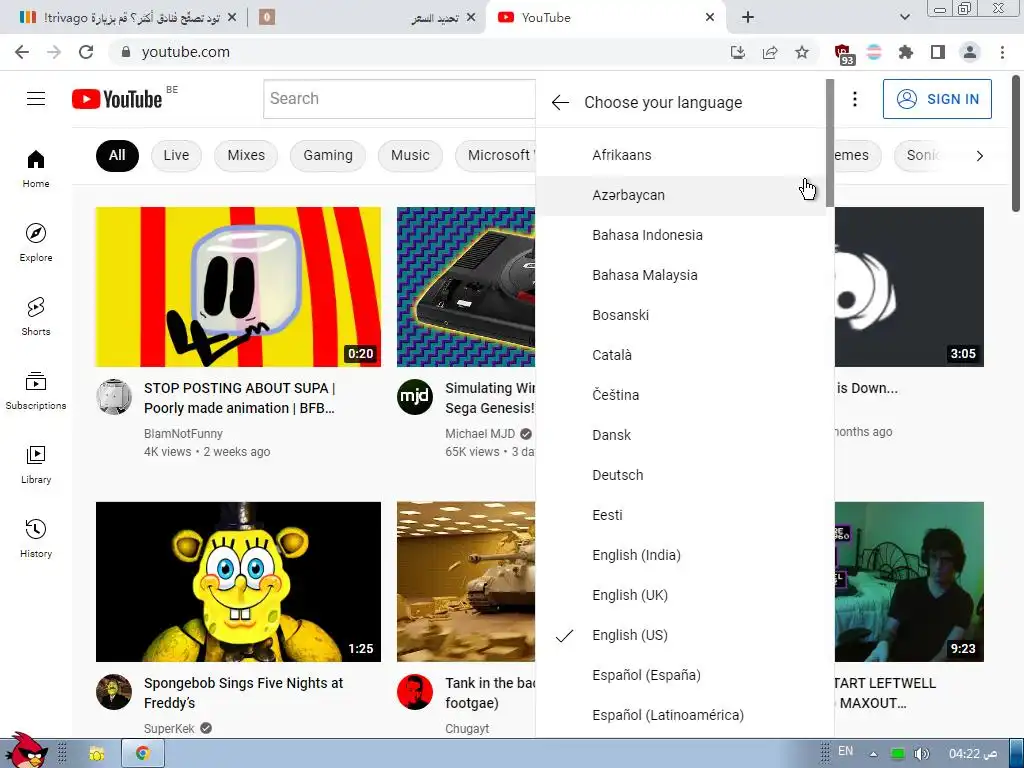Click the share page icon in the address bar
Screen dimensions: 1024x768
pos(770,52)
